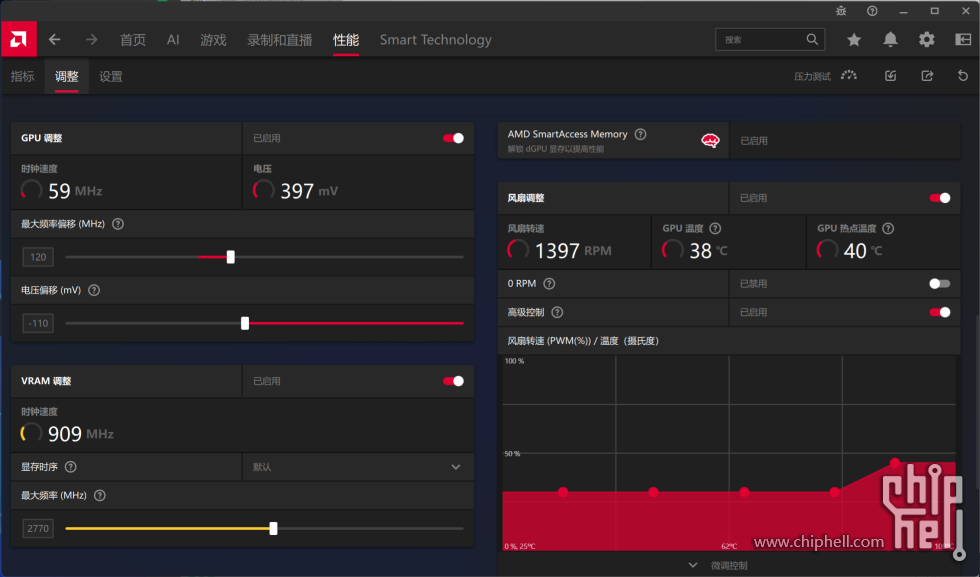Select the 调整 sub-tab
The height and width of the screenshot is (577, 980).
[66, 76]
